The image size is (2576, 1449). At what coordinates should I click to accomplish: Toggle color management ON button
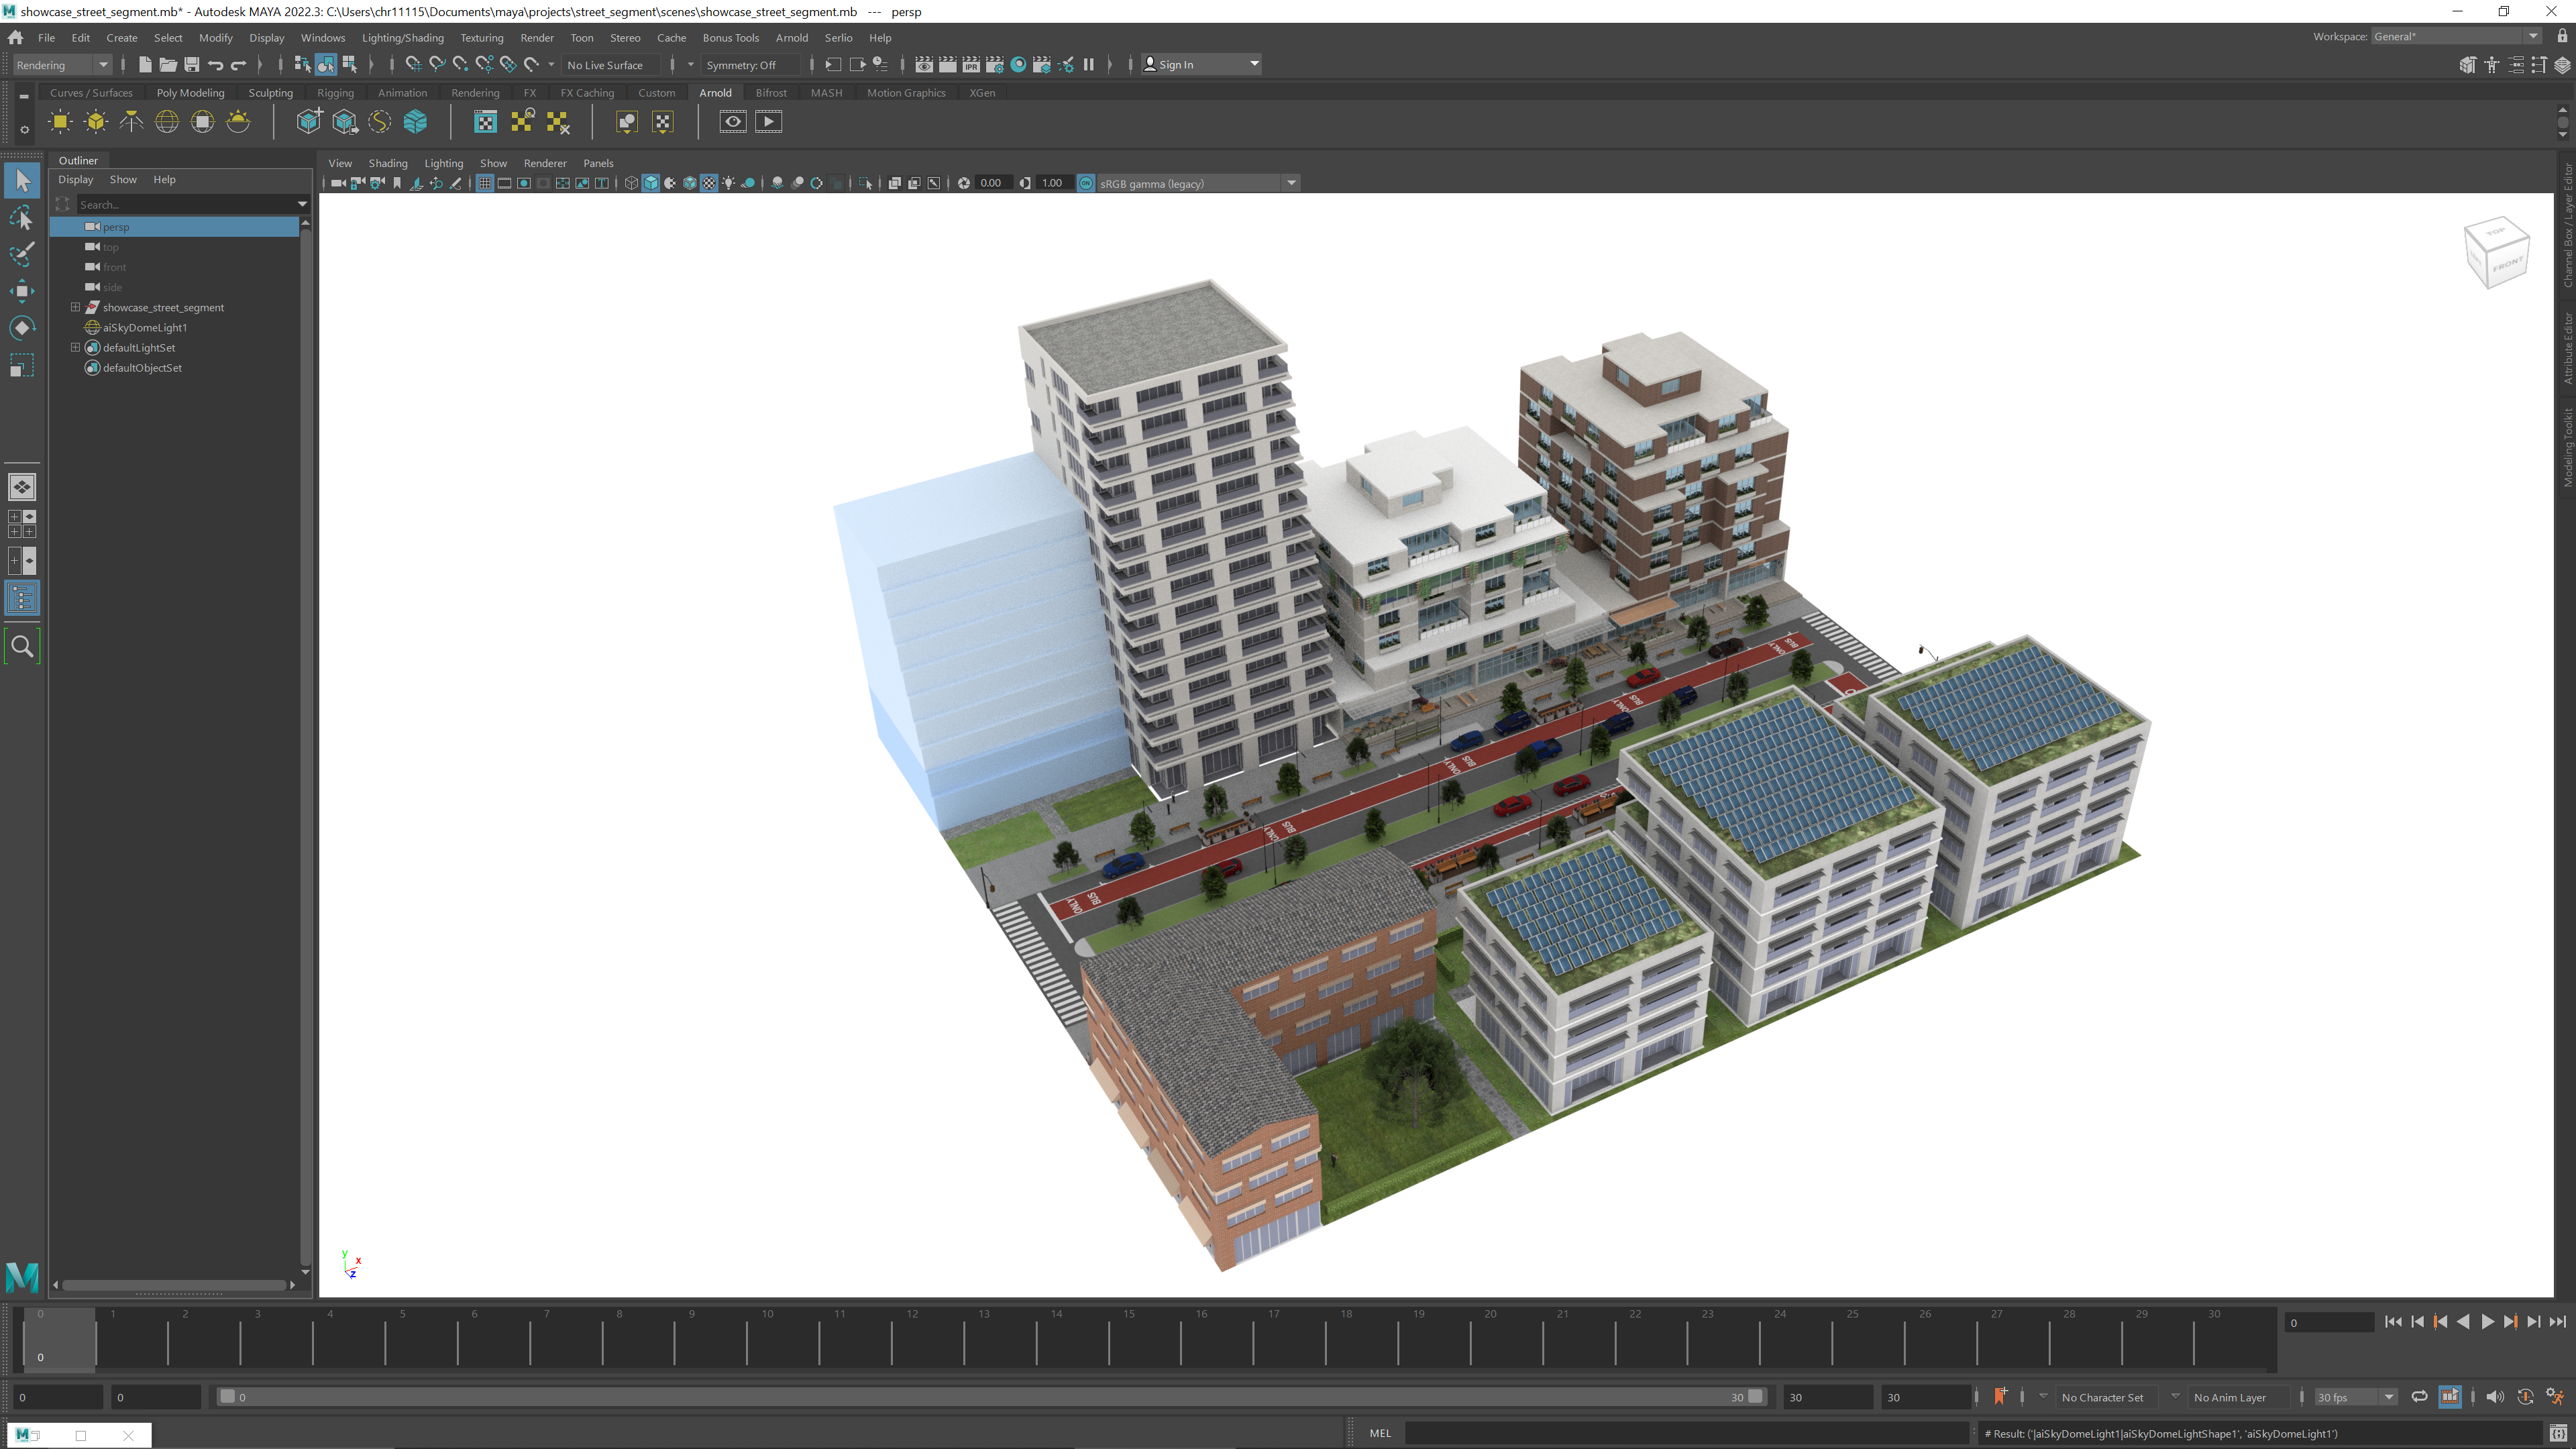[1086, 183]
